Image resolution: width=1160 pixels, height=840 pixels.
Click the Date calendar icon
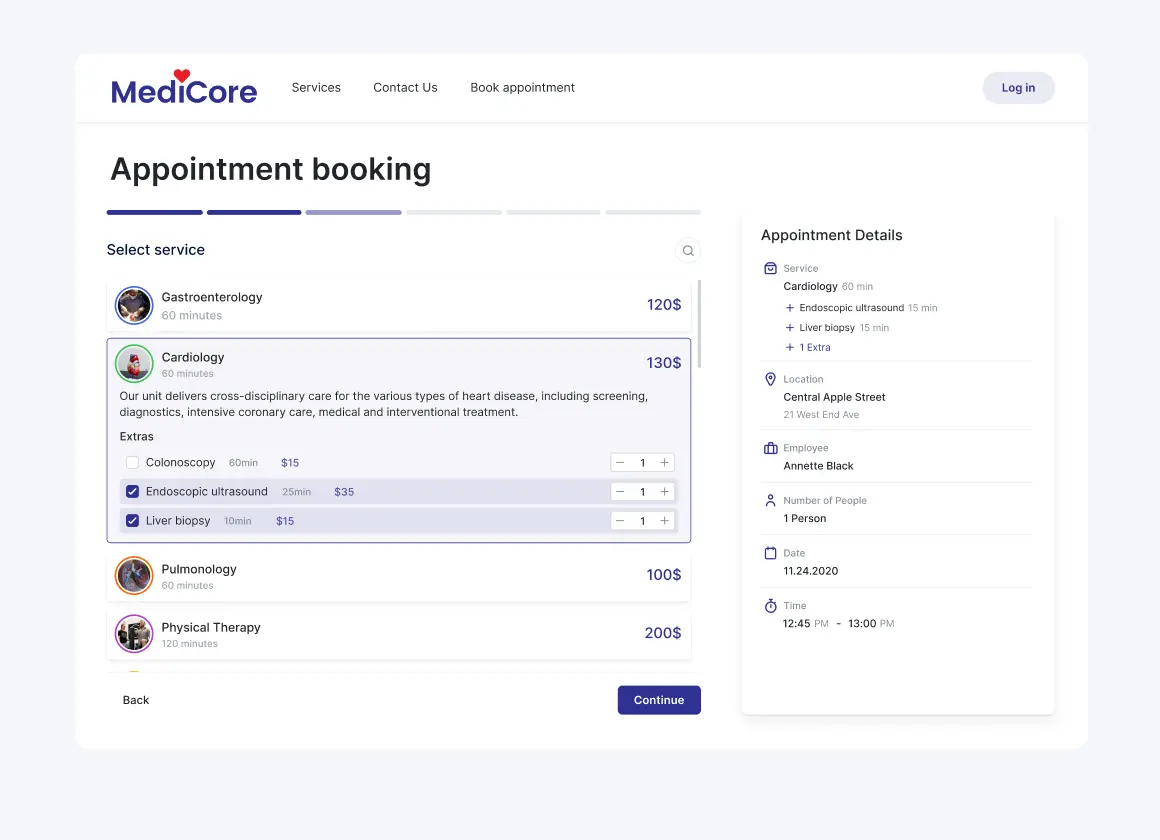coord(770,553)
